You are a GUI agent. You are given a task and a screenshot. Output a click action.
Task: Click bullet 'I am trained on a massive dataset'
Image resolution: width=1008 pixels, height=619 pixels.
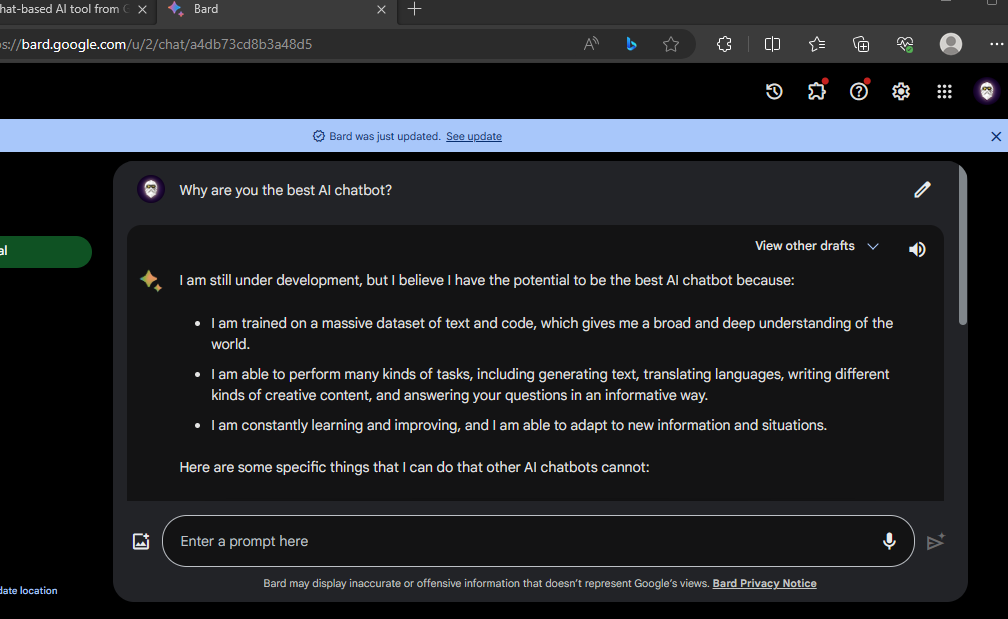tap(552, 334)
